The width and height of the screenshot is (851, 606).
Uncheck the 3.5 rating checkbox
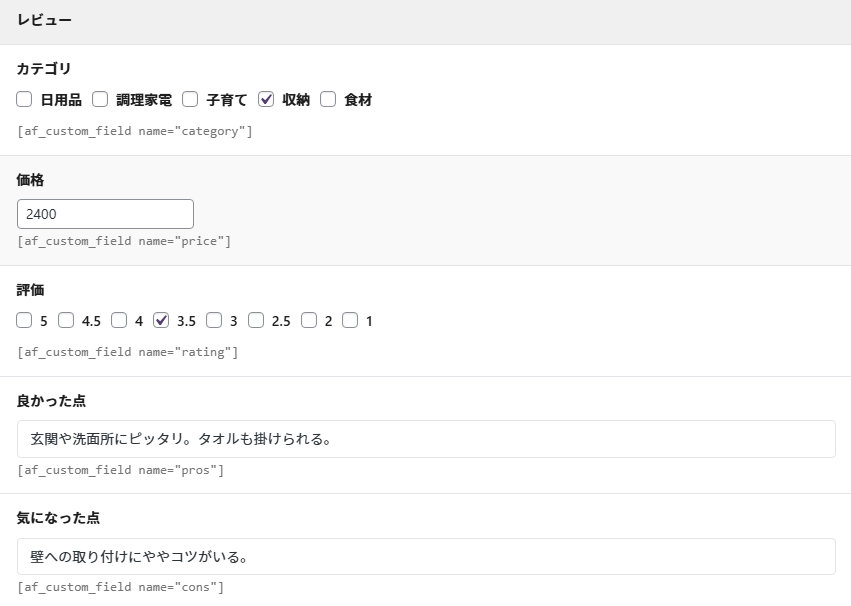(x=161, y=321)
